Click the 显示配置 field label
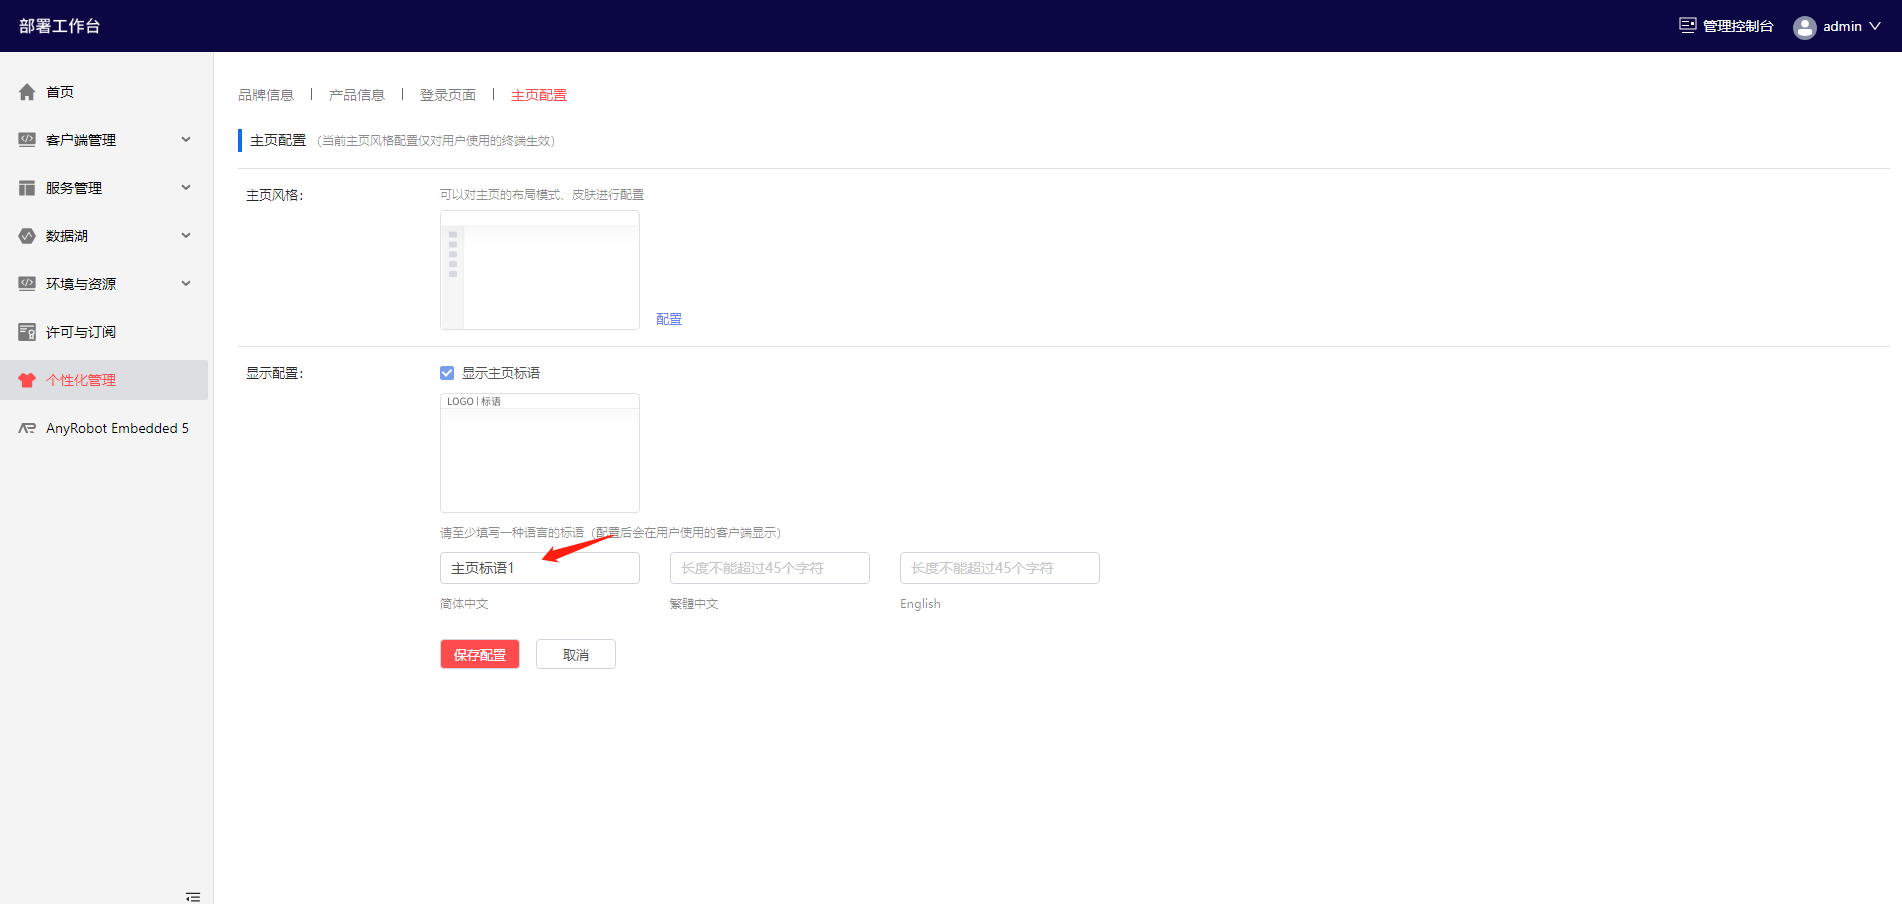Image resolution: width=1902 pixels, height=904 pixels. (275, 373)
